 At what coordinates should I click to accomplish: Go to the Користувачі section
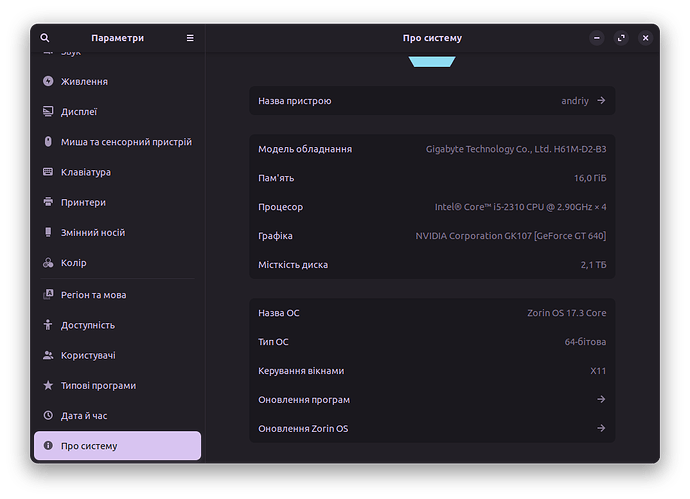88,355
